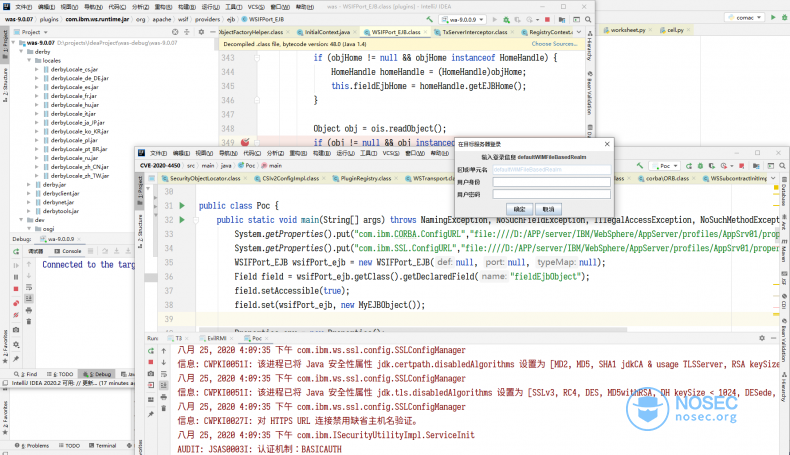Switch to TxServerInterceptor.class tab
The image size is (790, 455).
click(474, 32)
